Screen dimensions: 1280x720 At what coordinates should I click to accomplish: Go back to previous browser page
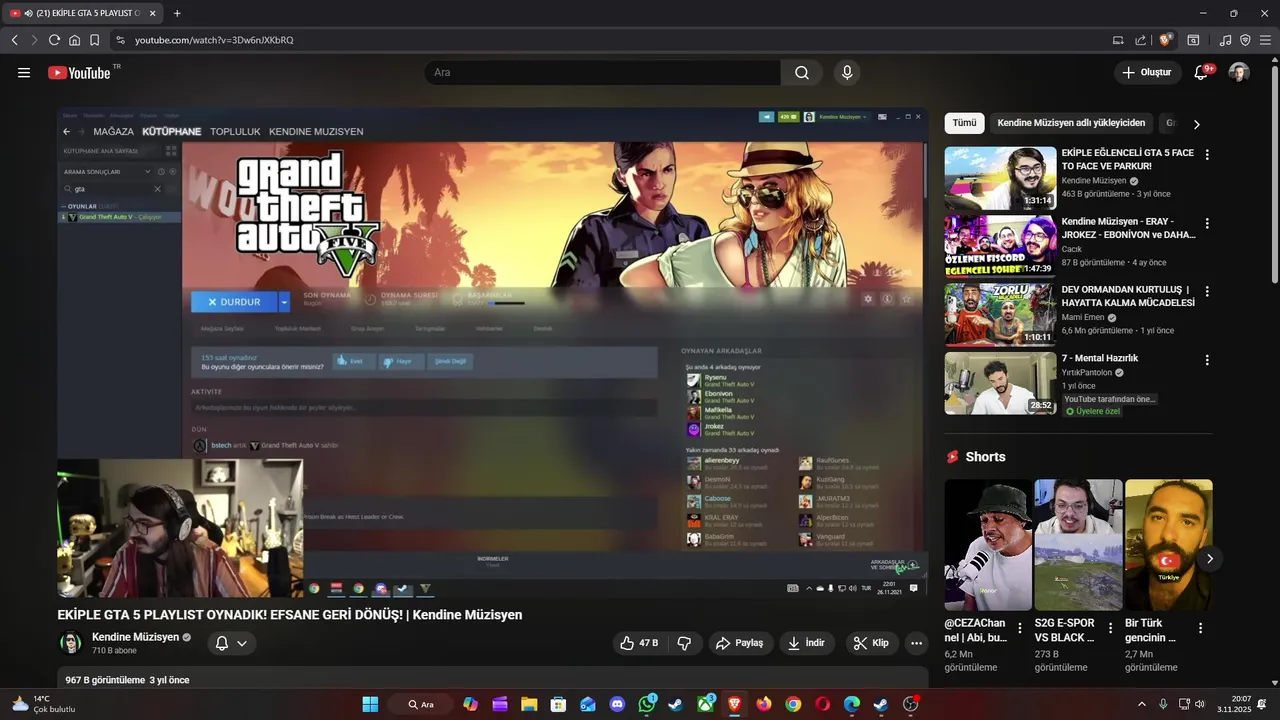tap(14, 40)
